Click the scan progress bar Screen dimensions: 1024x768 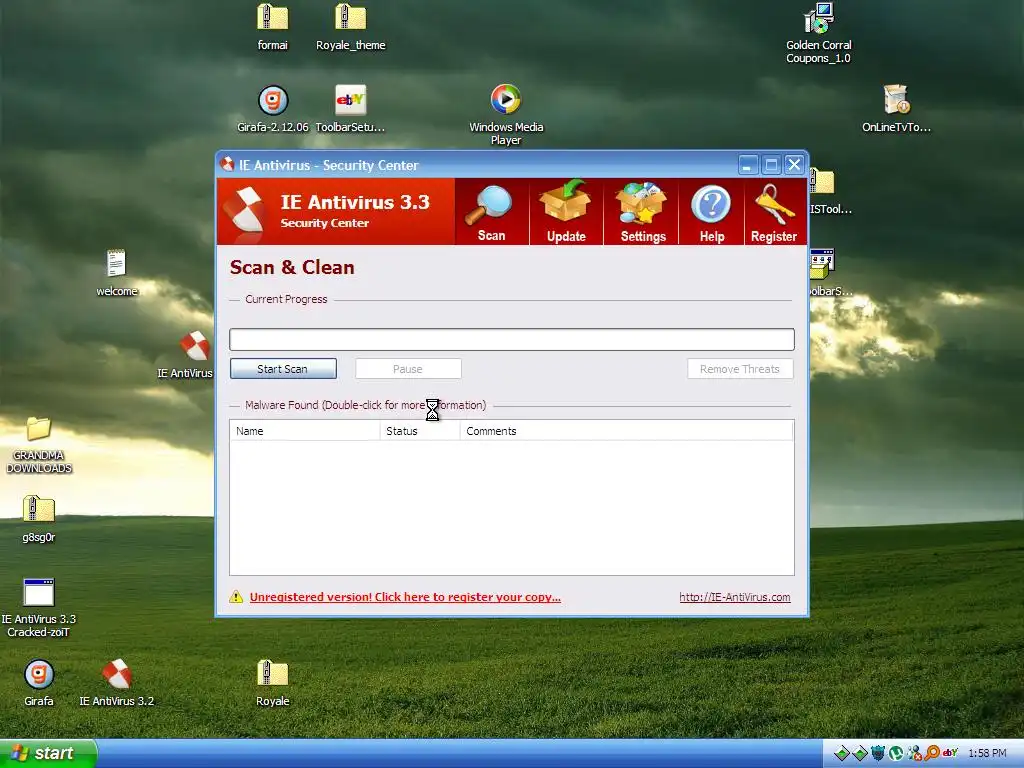click(x=512, y=340)
